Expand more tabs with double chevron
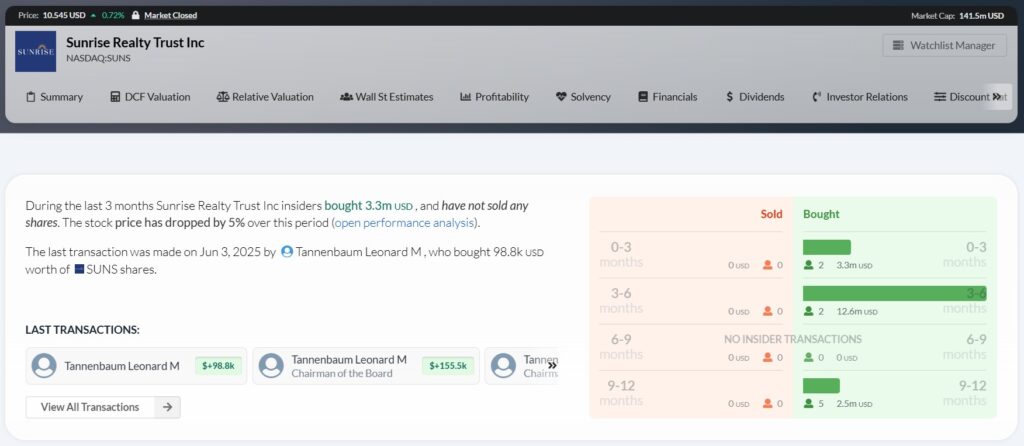1024x446 pixels. coord(997,97)
